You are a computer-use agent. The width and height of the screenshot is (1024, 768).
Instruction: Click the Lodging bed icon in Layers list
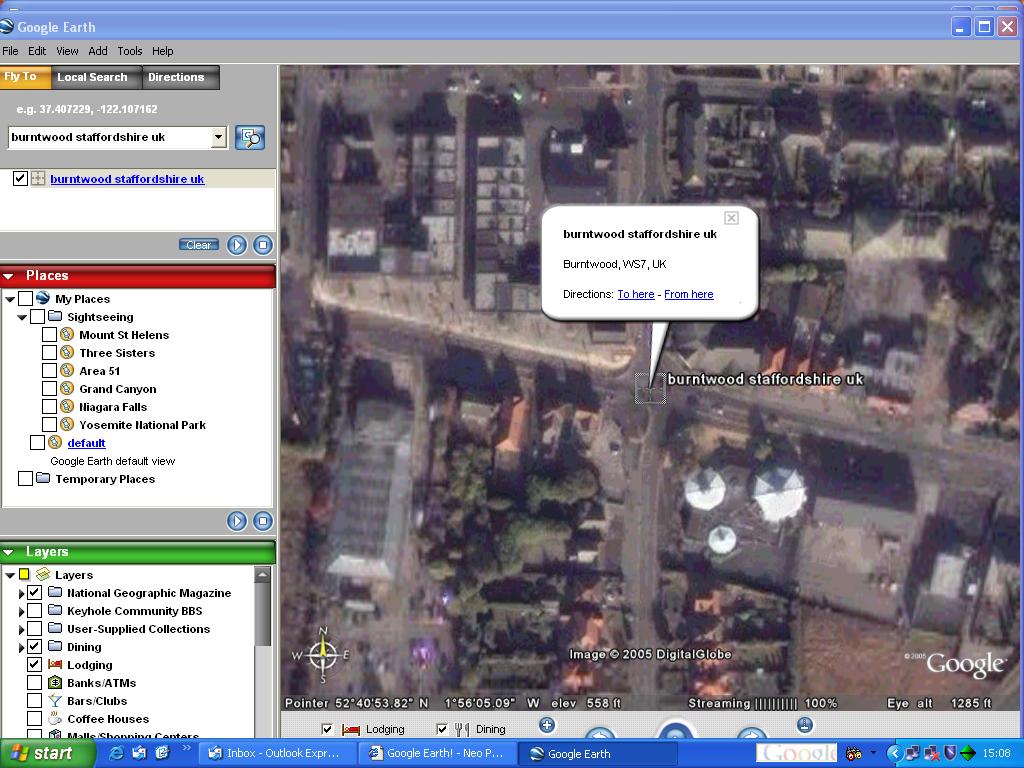55,664
